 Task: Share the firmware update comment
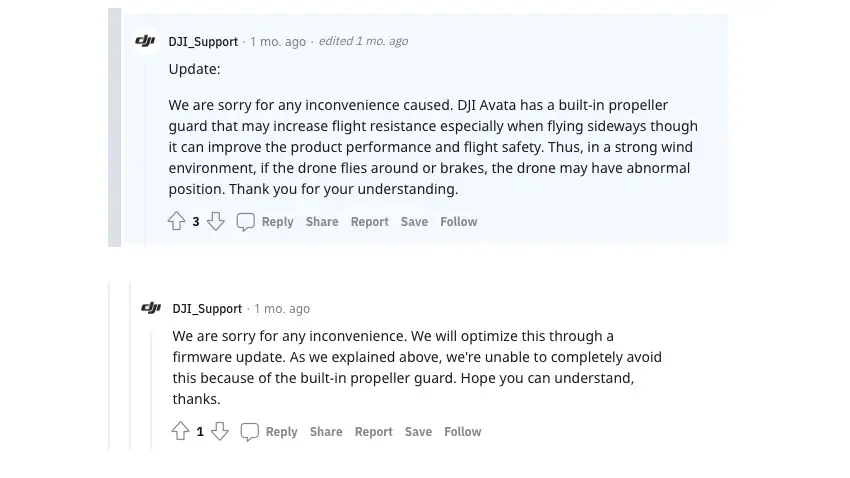pyautogui.click(x=326, y=432)
